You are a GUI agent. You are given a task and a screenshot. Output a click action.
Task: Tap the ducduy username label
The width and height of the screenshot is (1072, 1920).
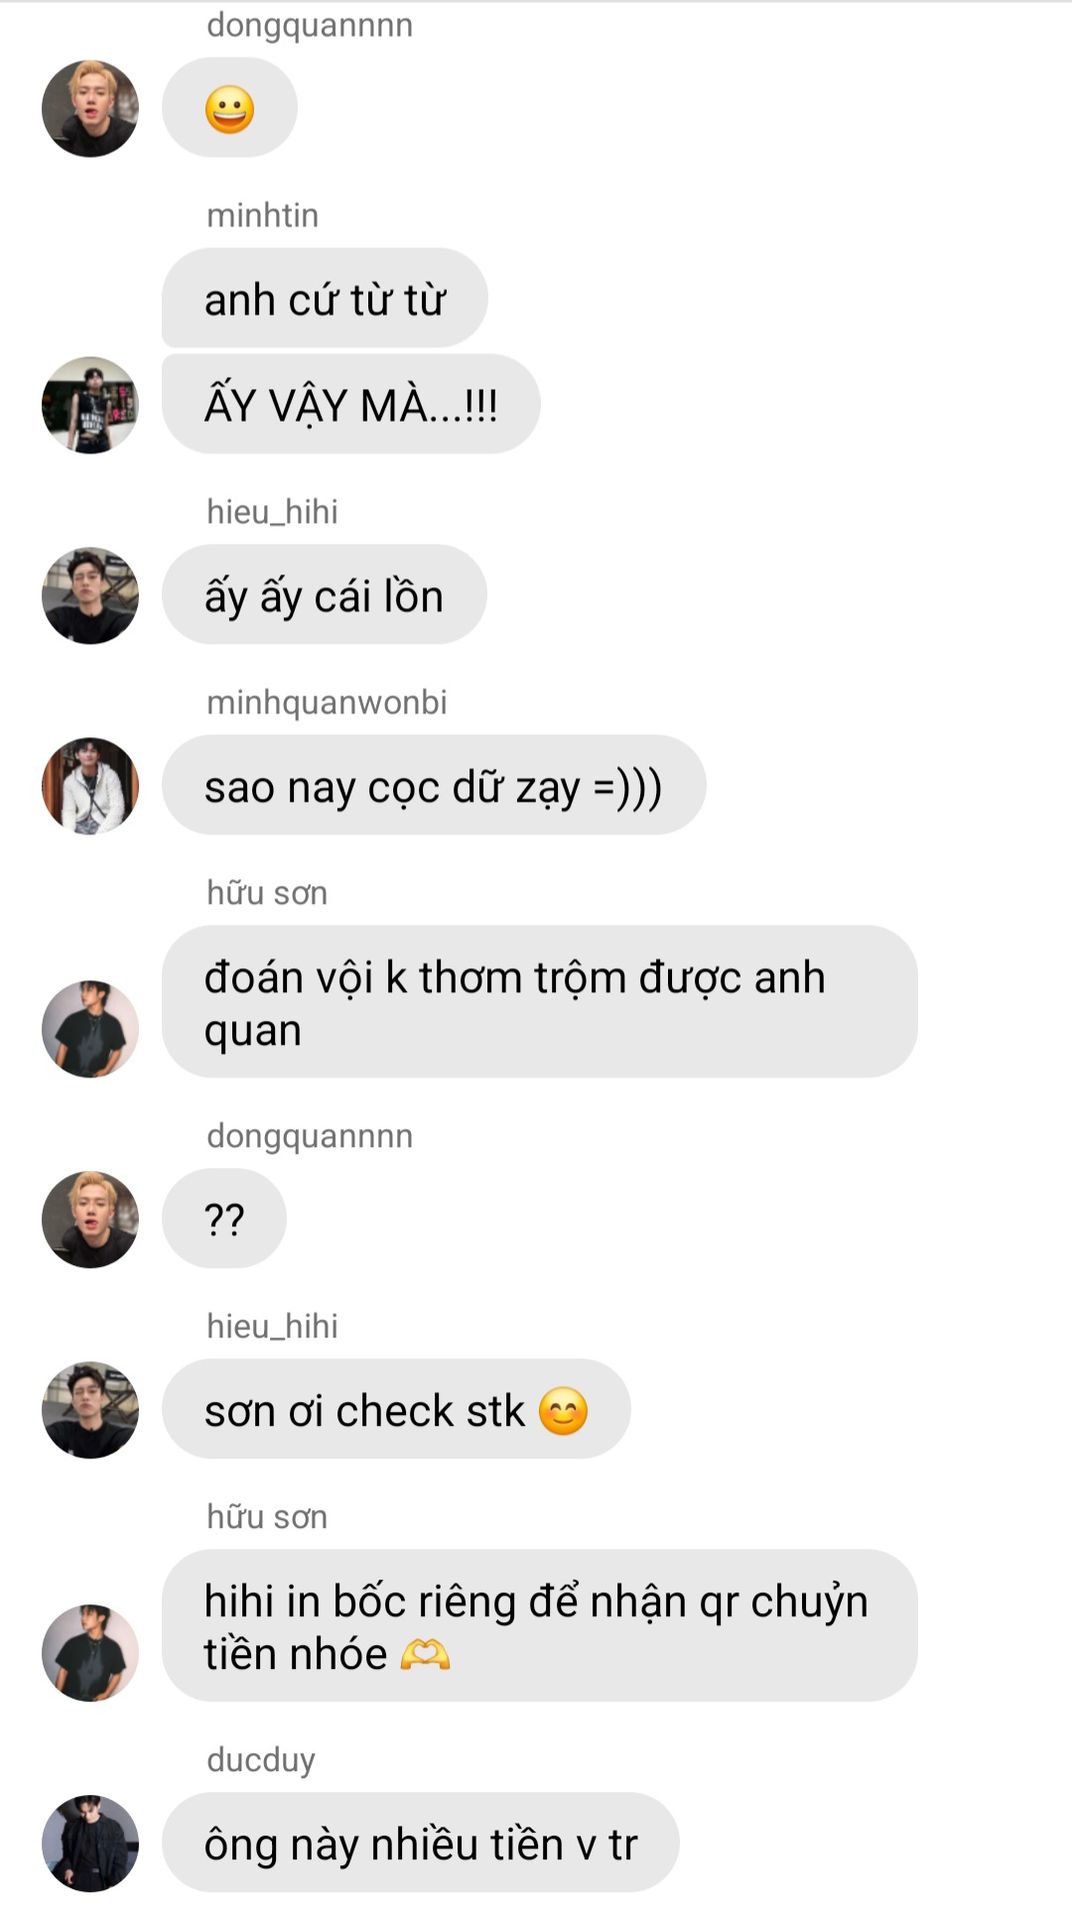pyautogui.click(x=261, y=1759)
